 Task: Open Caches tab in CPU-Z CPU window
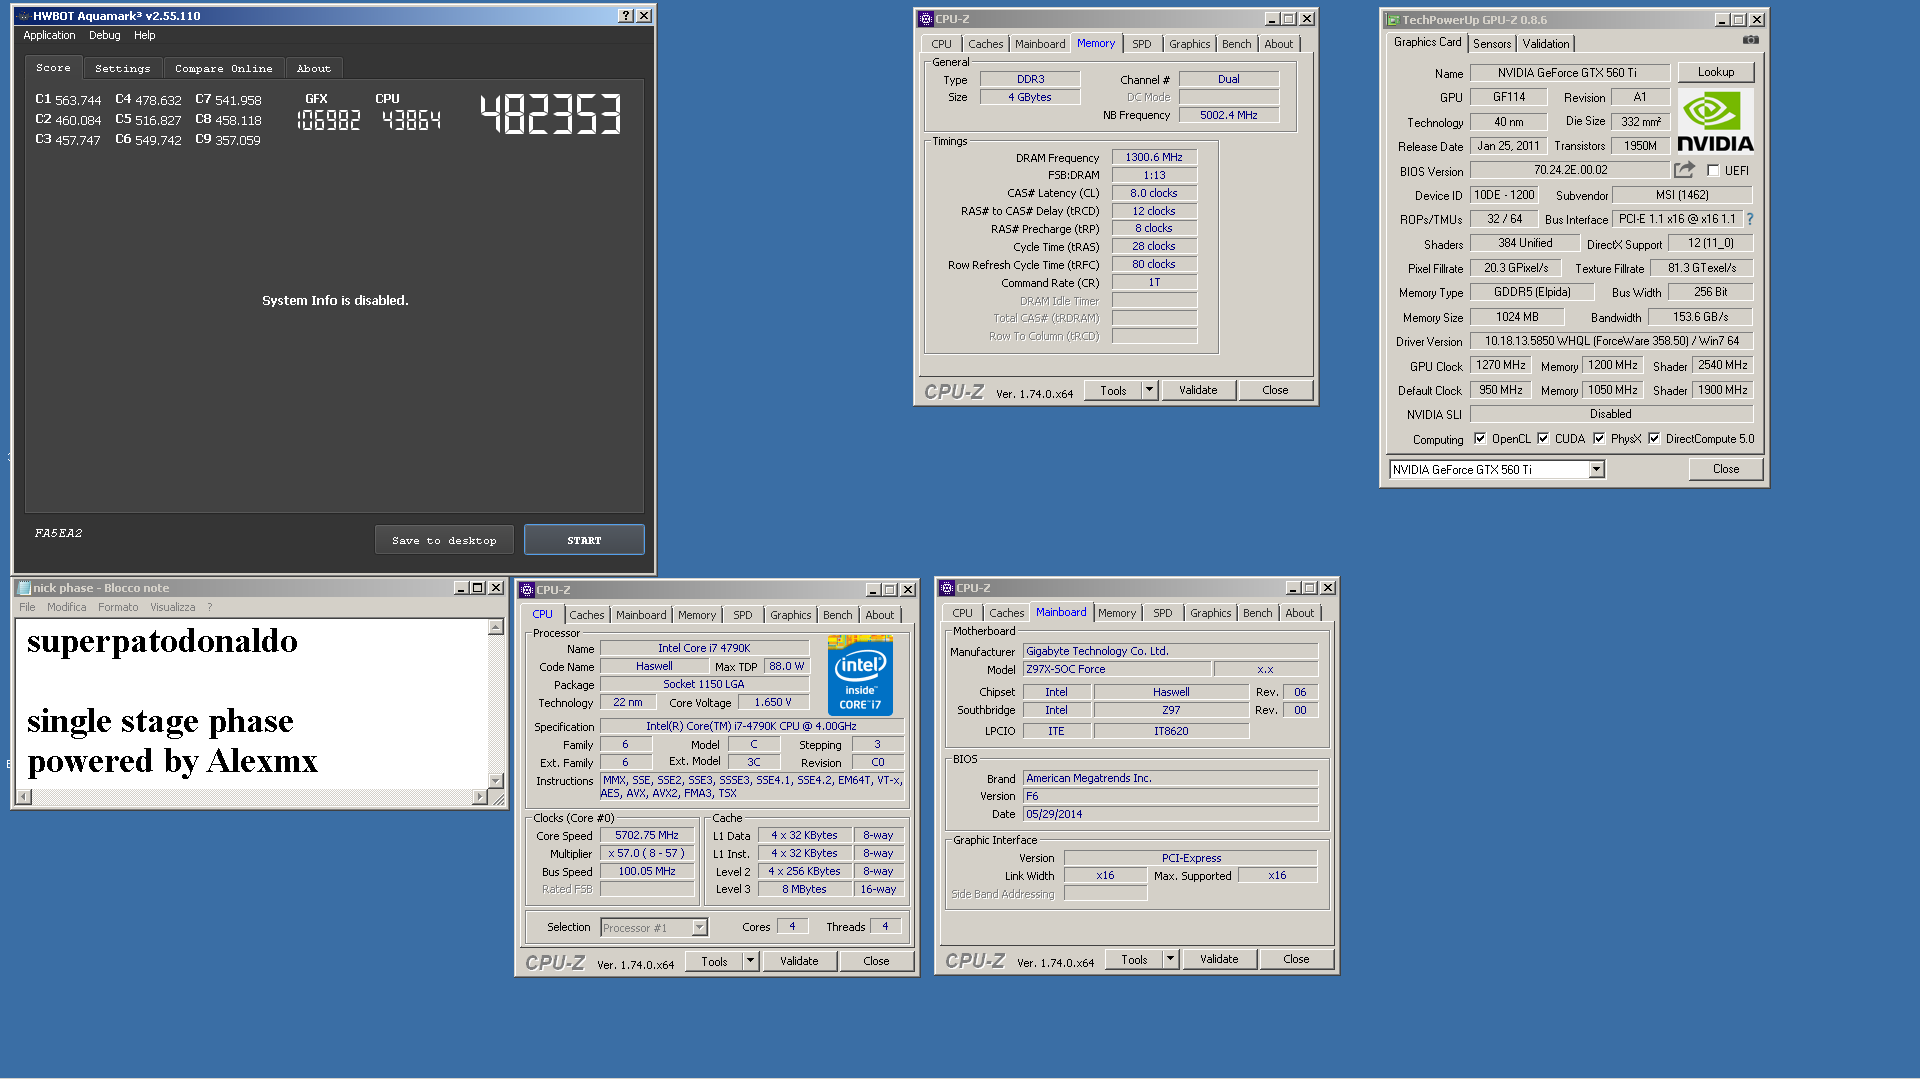587,615
